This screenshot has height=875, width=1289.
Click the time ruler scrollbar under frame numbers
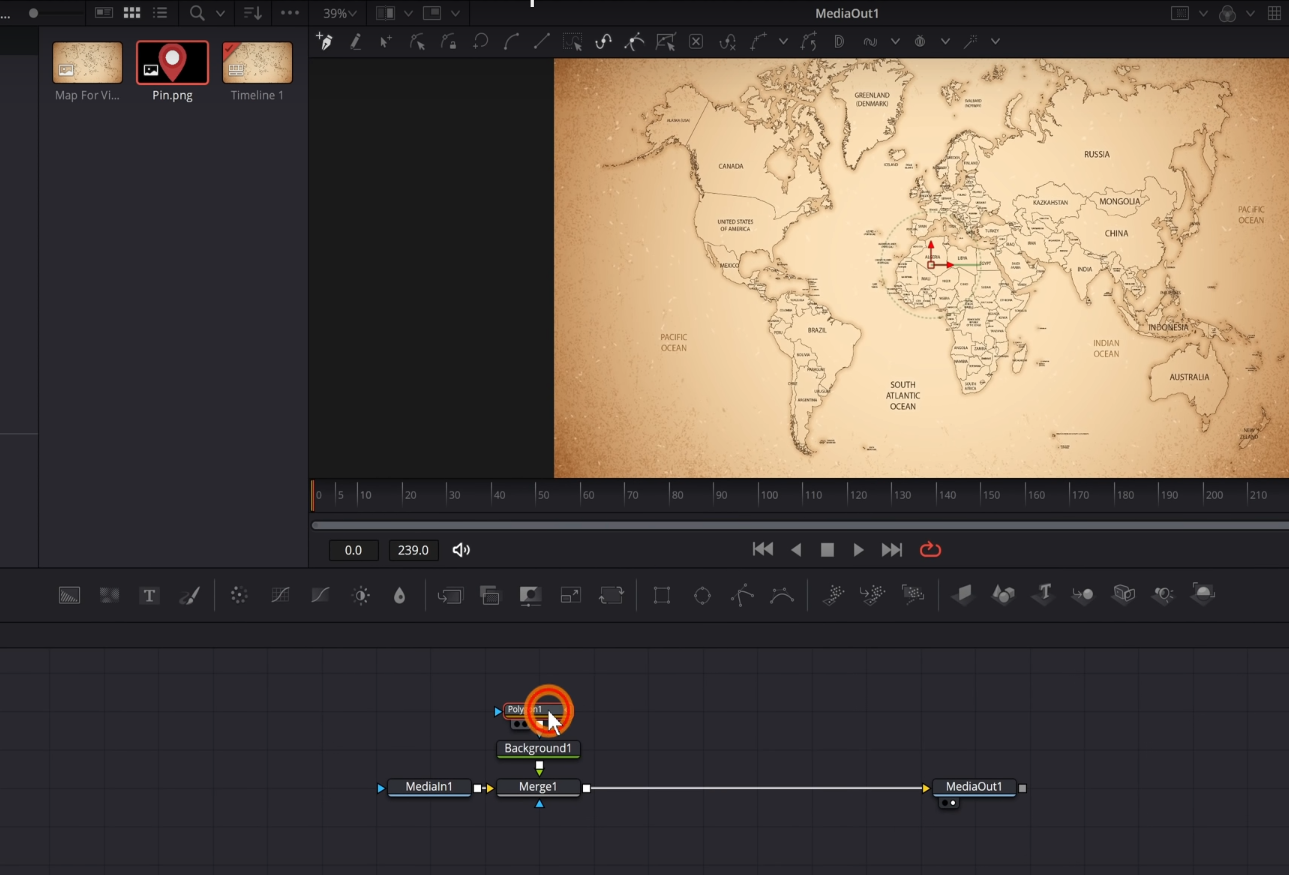(800, 525)
